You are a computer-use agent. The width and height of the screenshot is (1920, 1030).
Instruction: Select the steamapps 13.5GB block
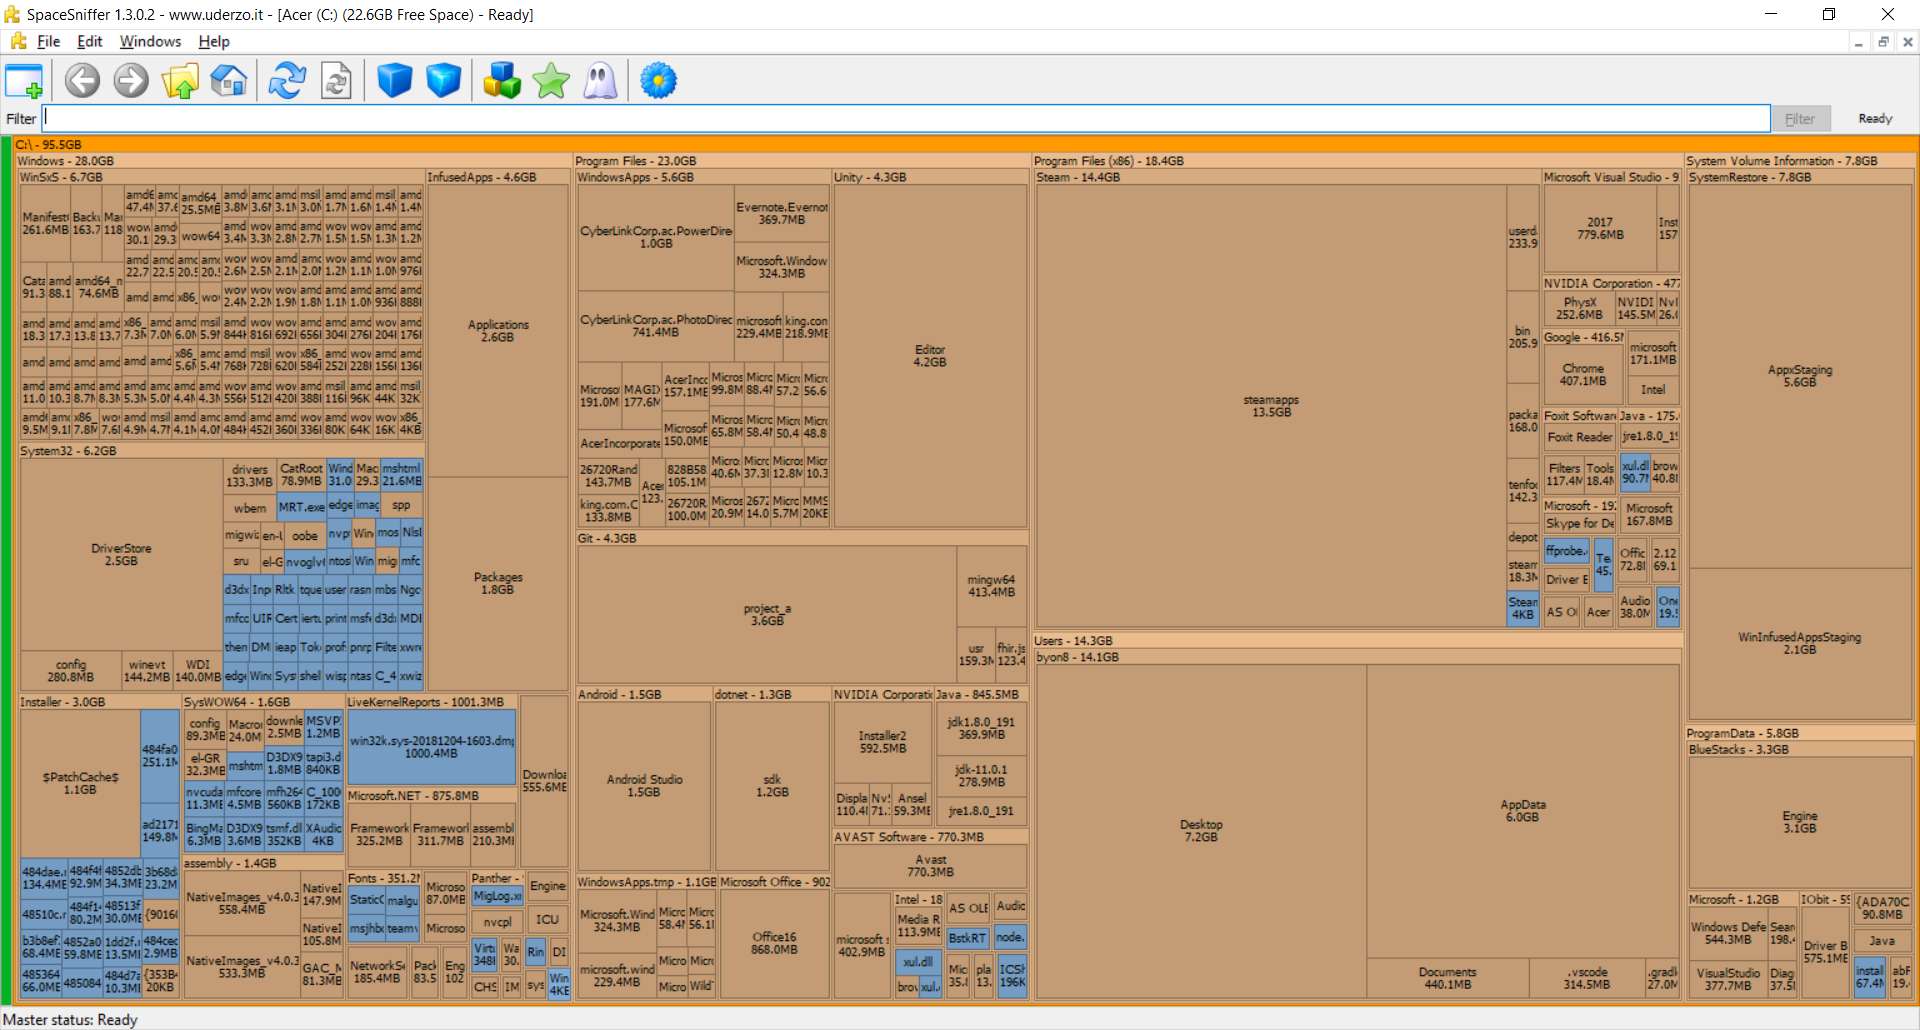click(x=1271, y=406)
